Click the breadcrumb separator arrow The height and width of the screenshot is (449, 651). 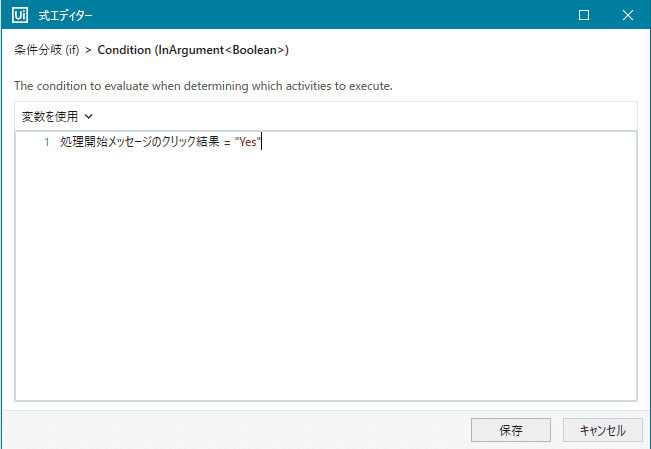[88, 50]
